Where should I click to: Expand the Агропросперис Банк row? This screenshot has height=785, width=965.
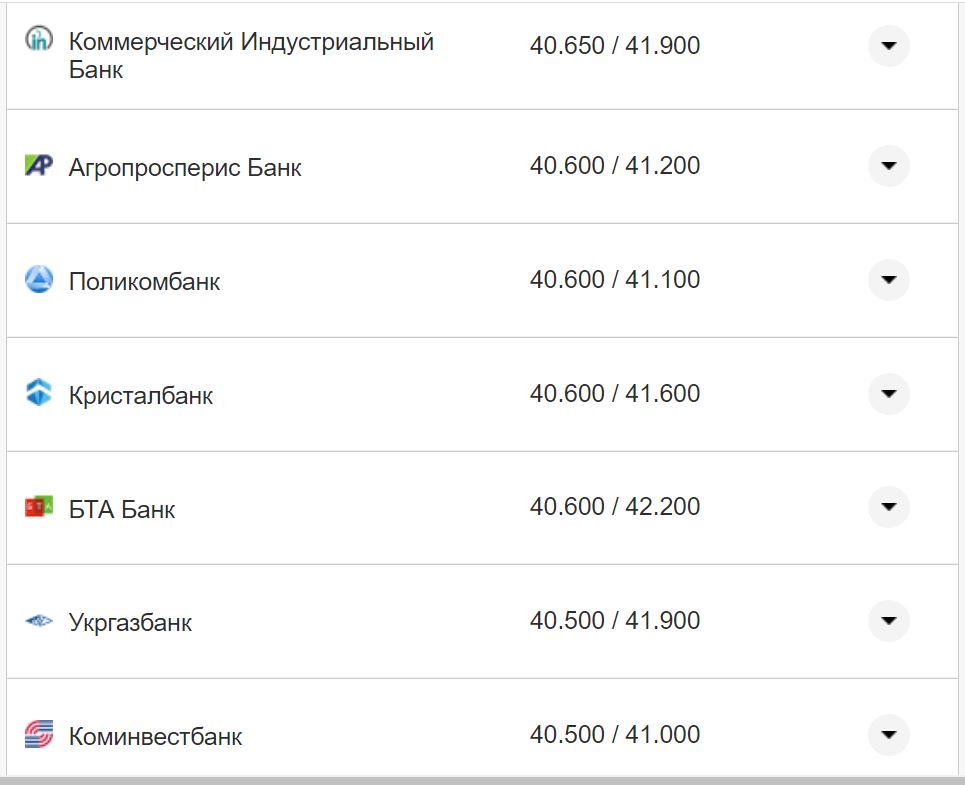point(888,166)
